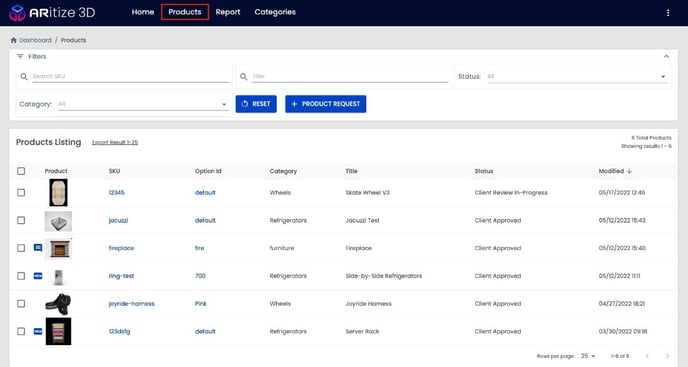Viewport: 688px width, 367px height.
Task: Click the blue badge icon on the ring-test row
Action: [x=38, y=276]
